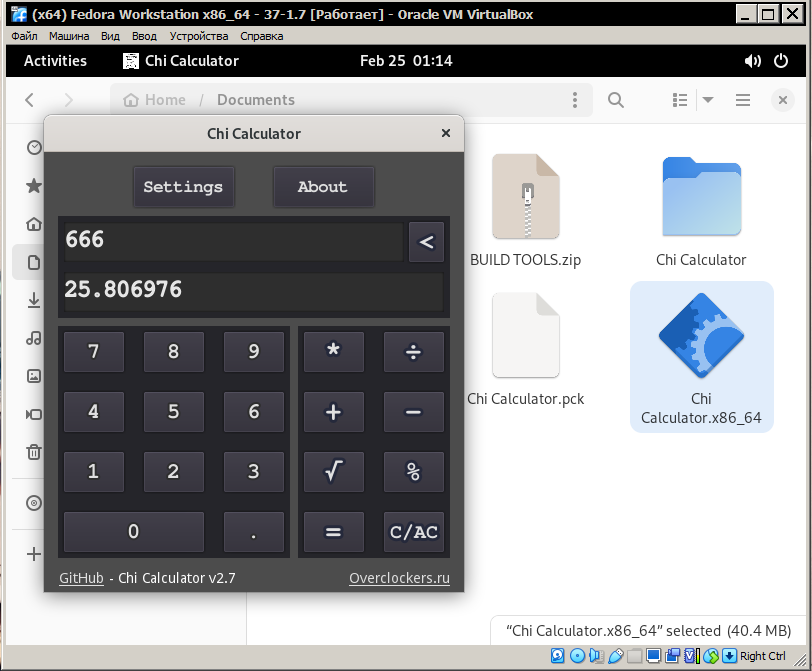
Task: Open the Overclockers.ru link
Action: [x=399, y=578]
